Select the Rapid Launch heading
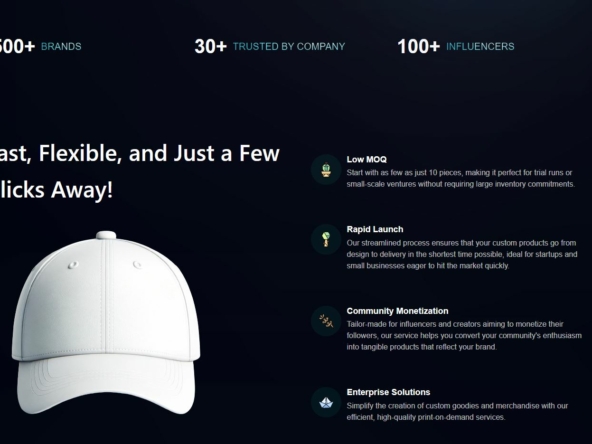Viewport: 592px width, 444px height. [375, 229]
